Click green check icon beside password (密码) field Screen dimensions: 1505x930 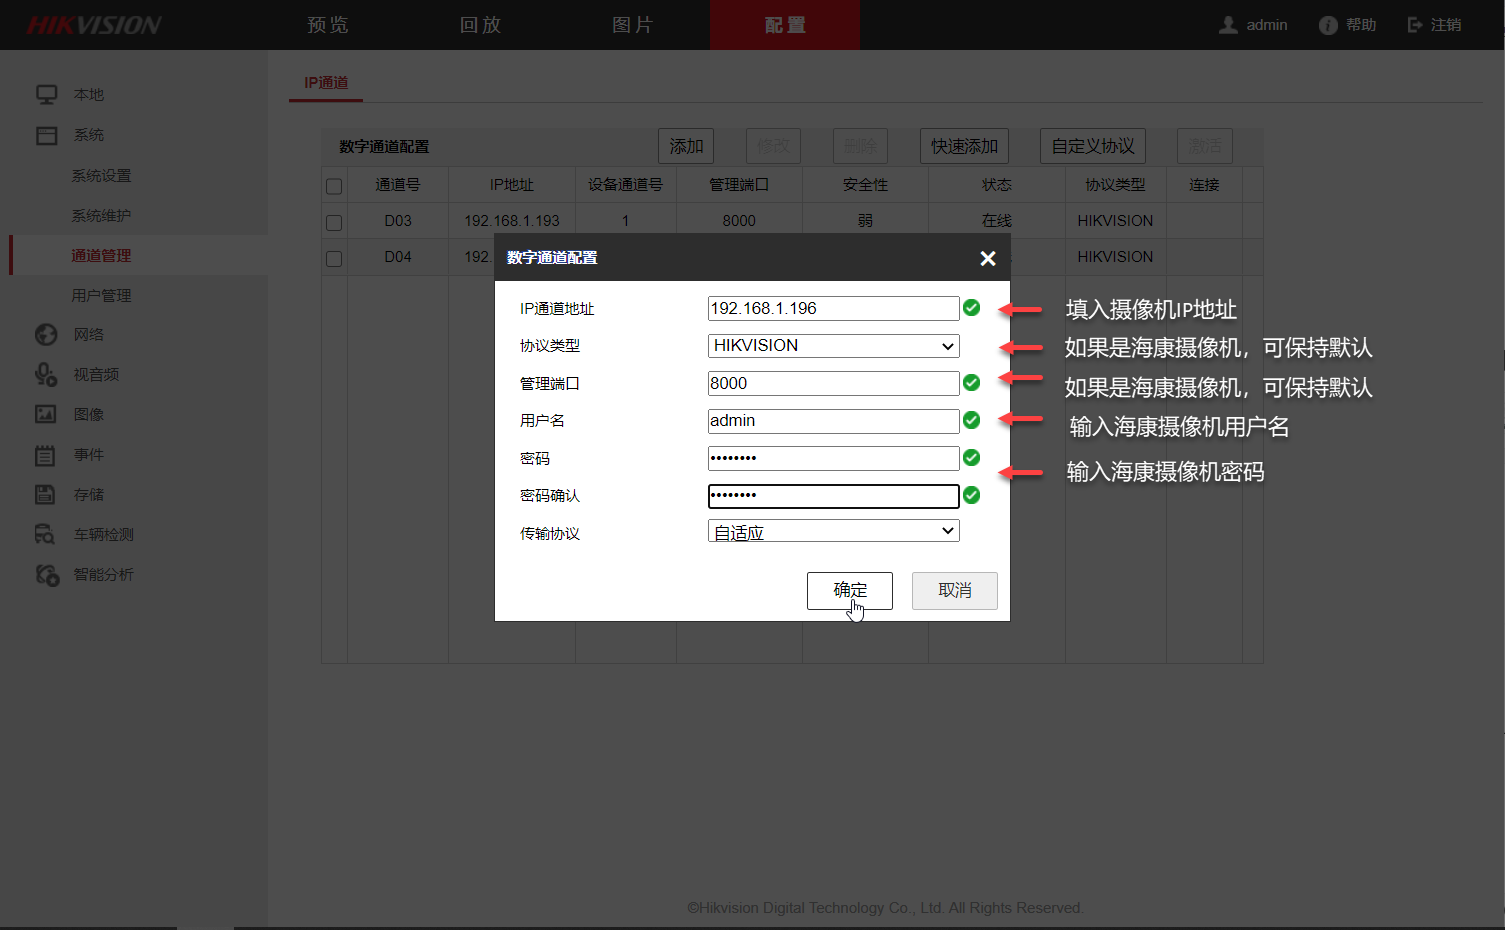click(971, 458)
